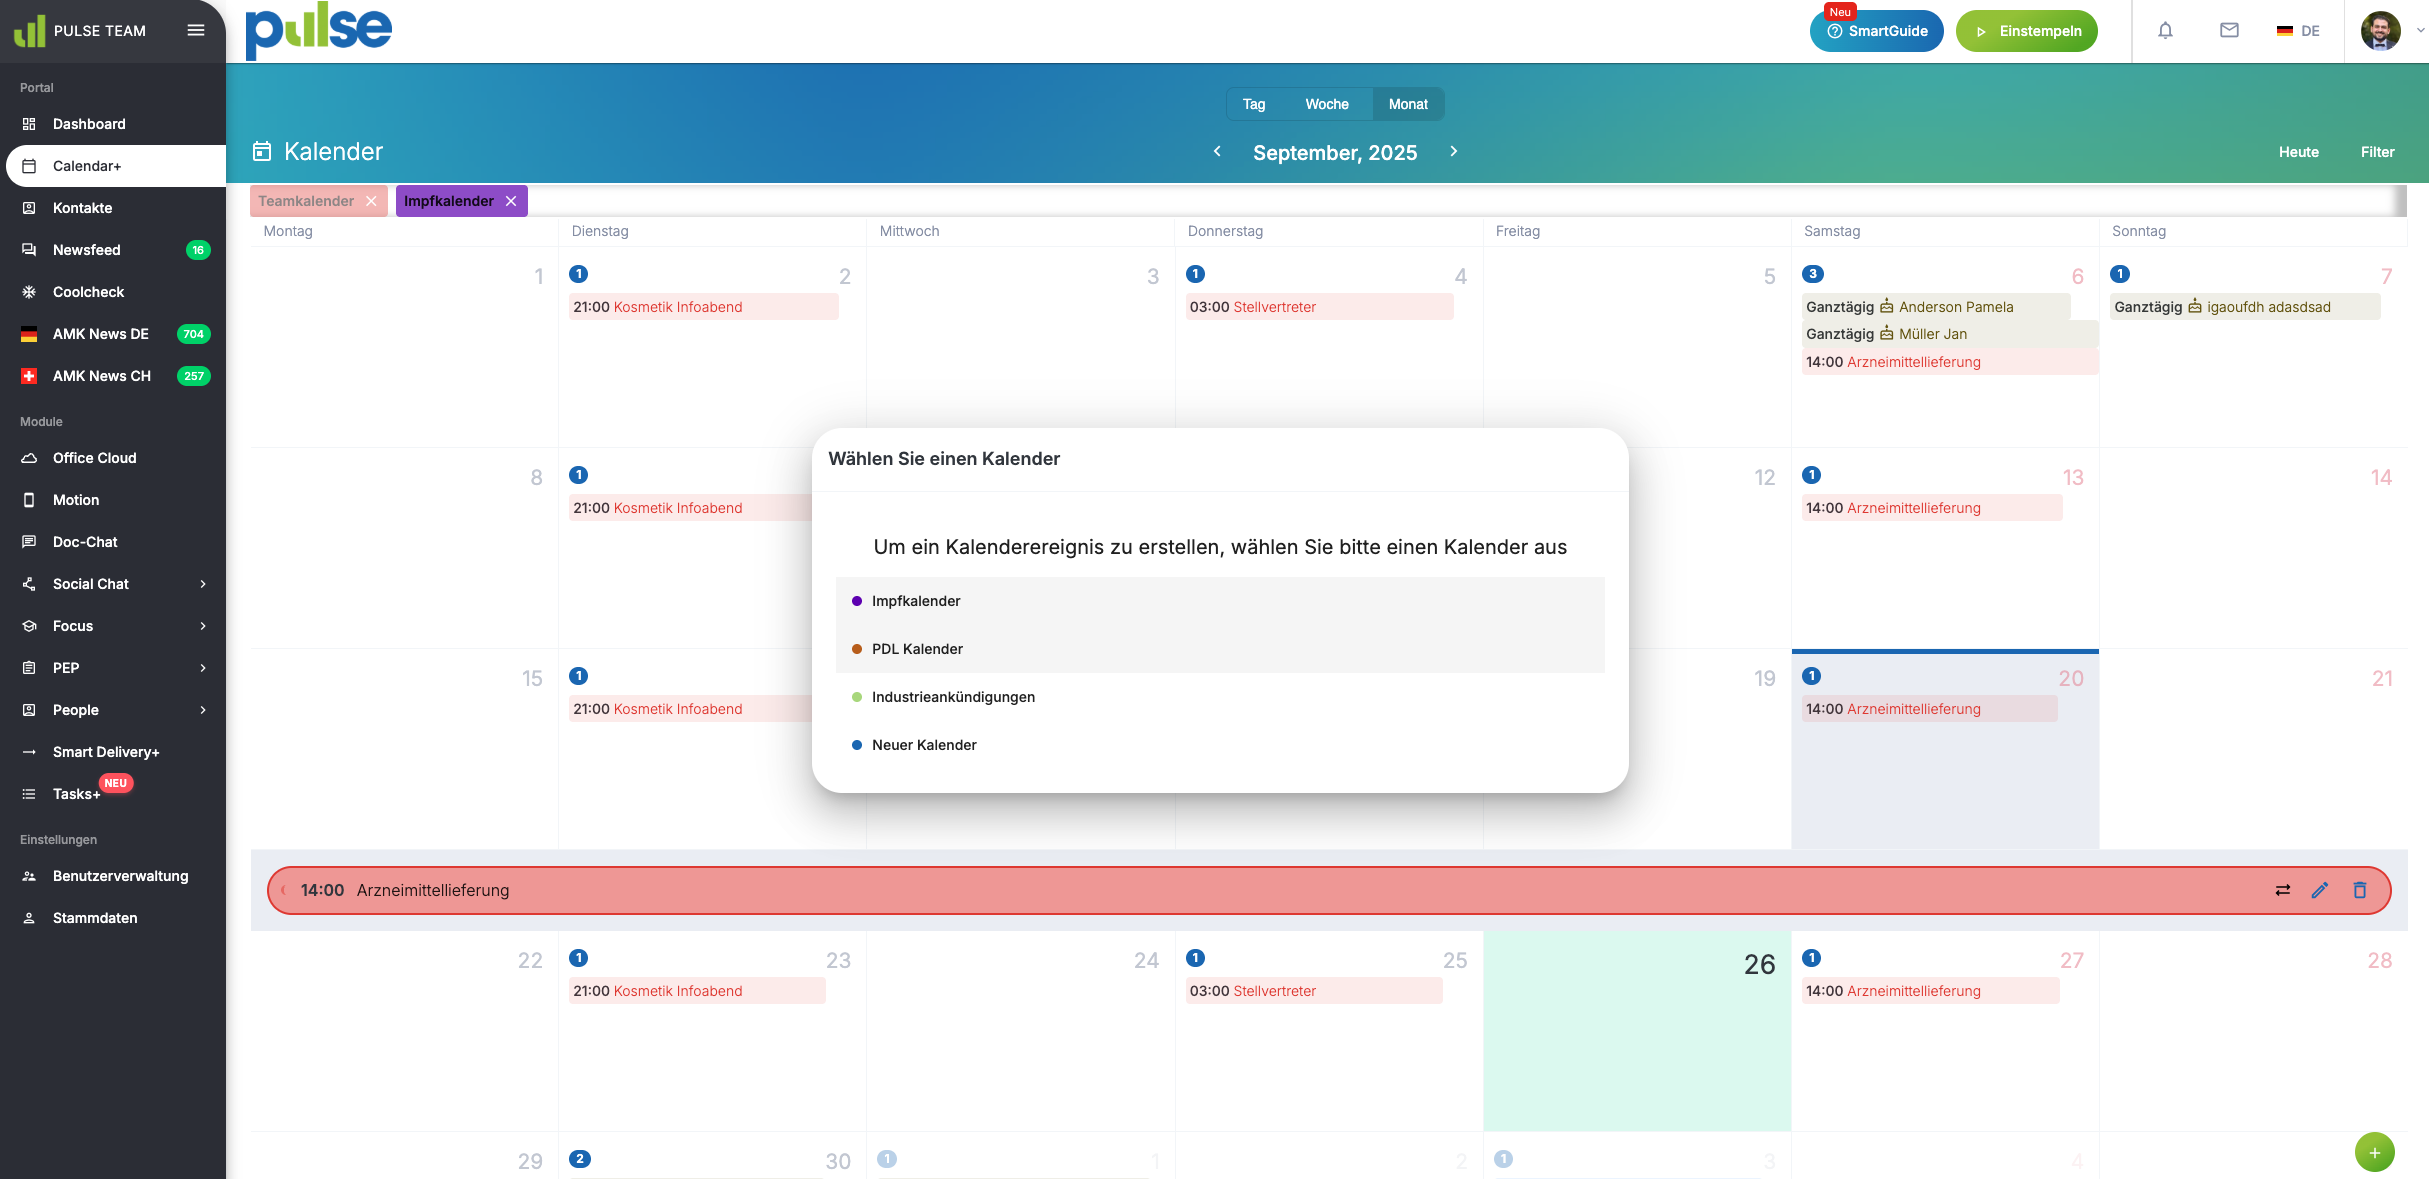Switch to the Woche view tab
Screen dimensions: 2429x1179
tap(1326, 104)
